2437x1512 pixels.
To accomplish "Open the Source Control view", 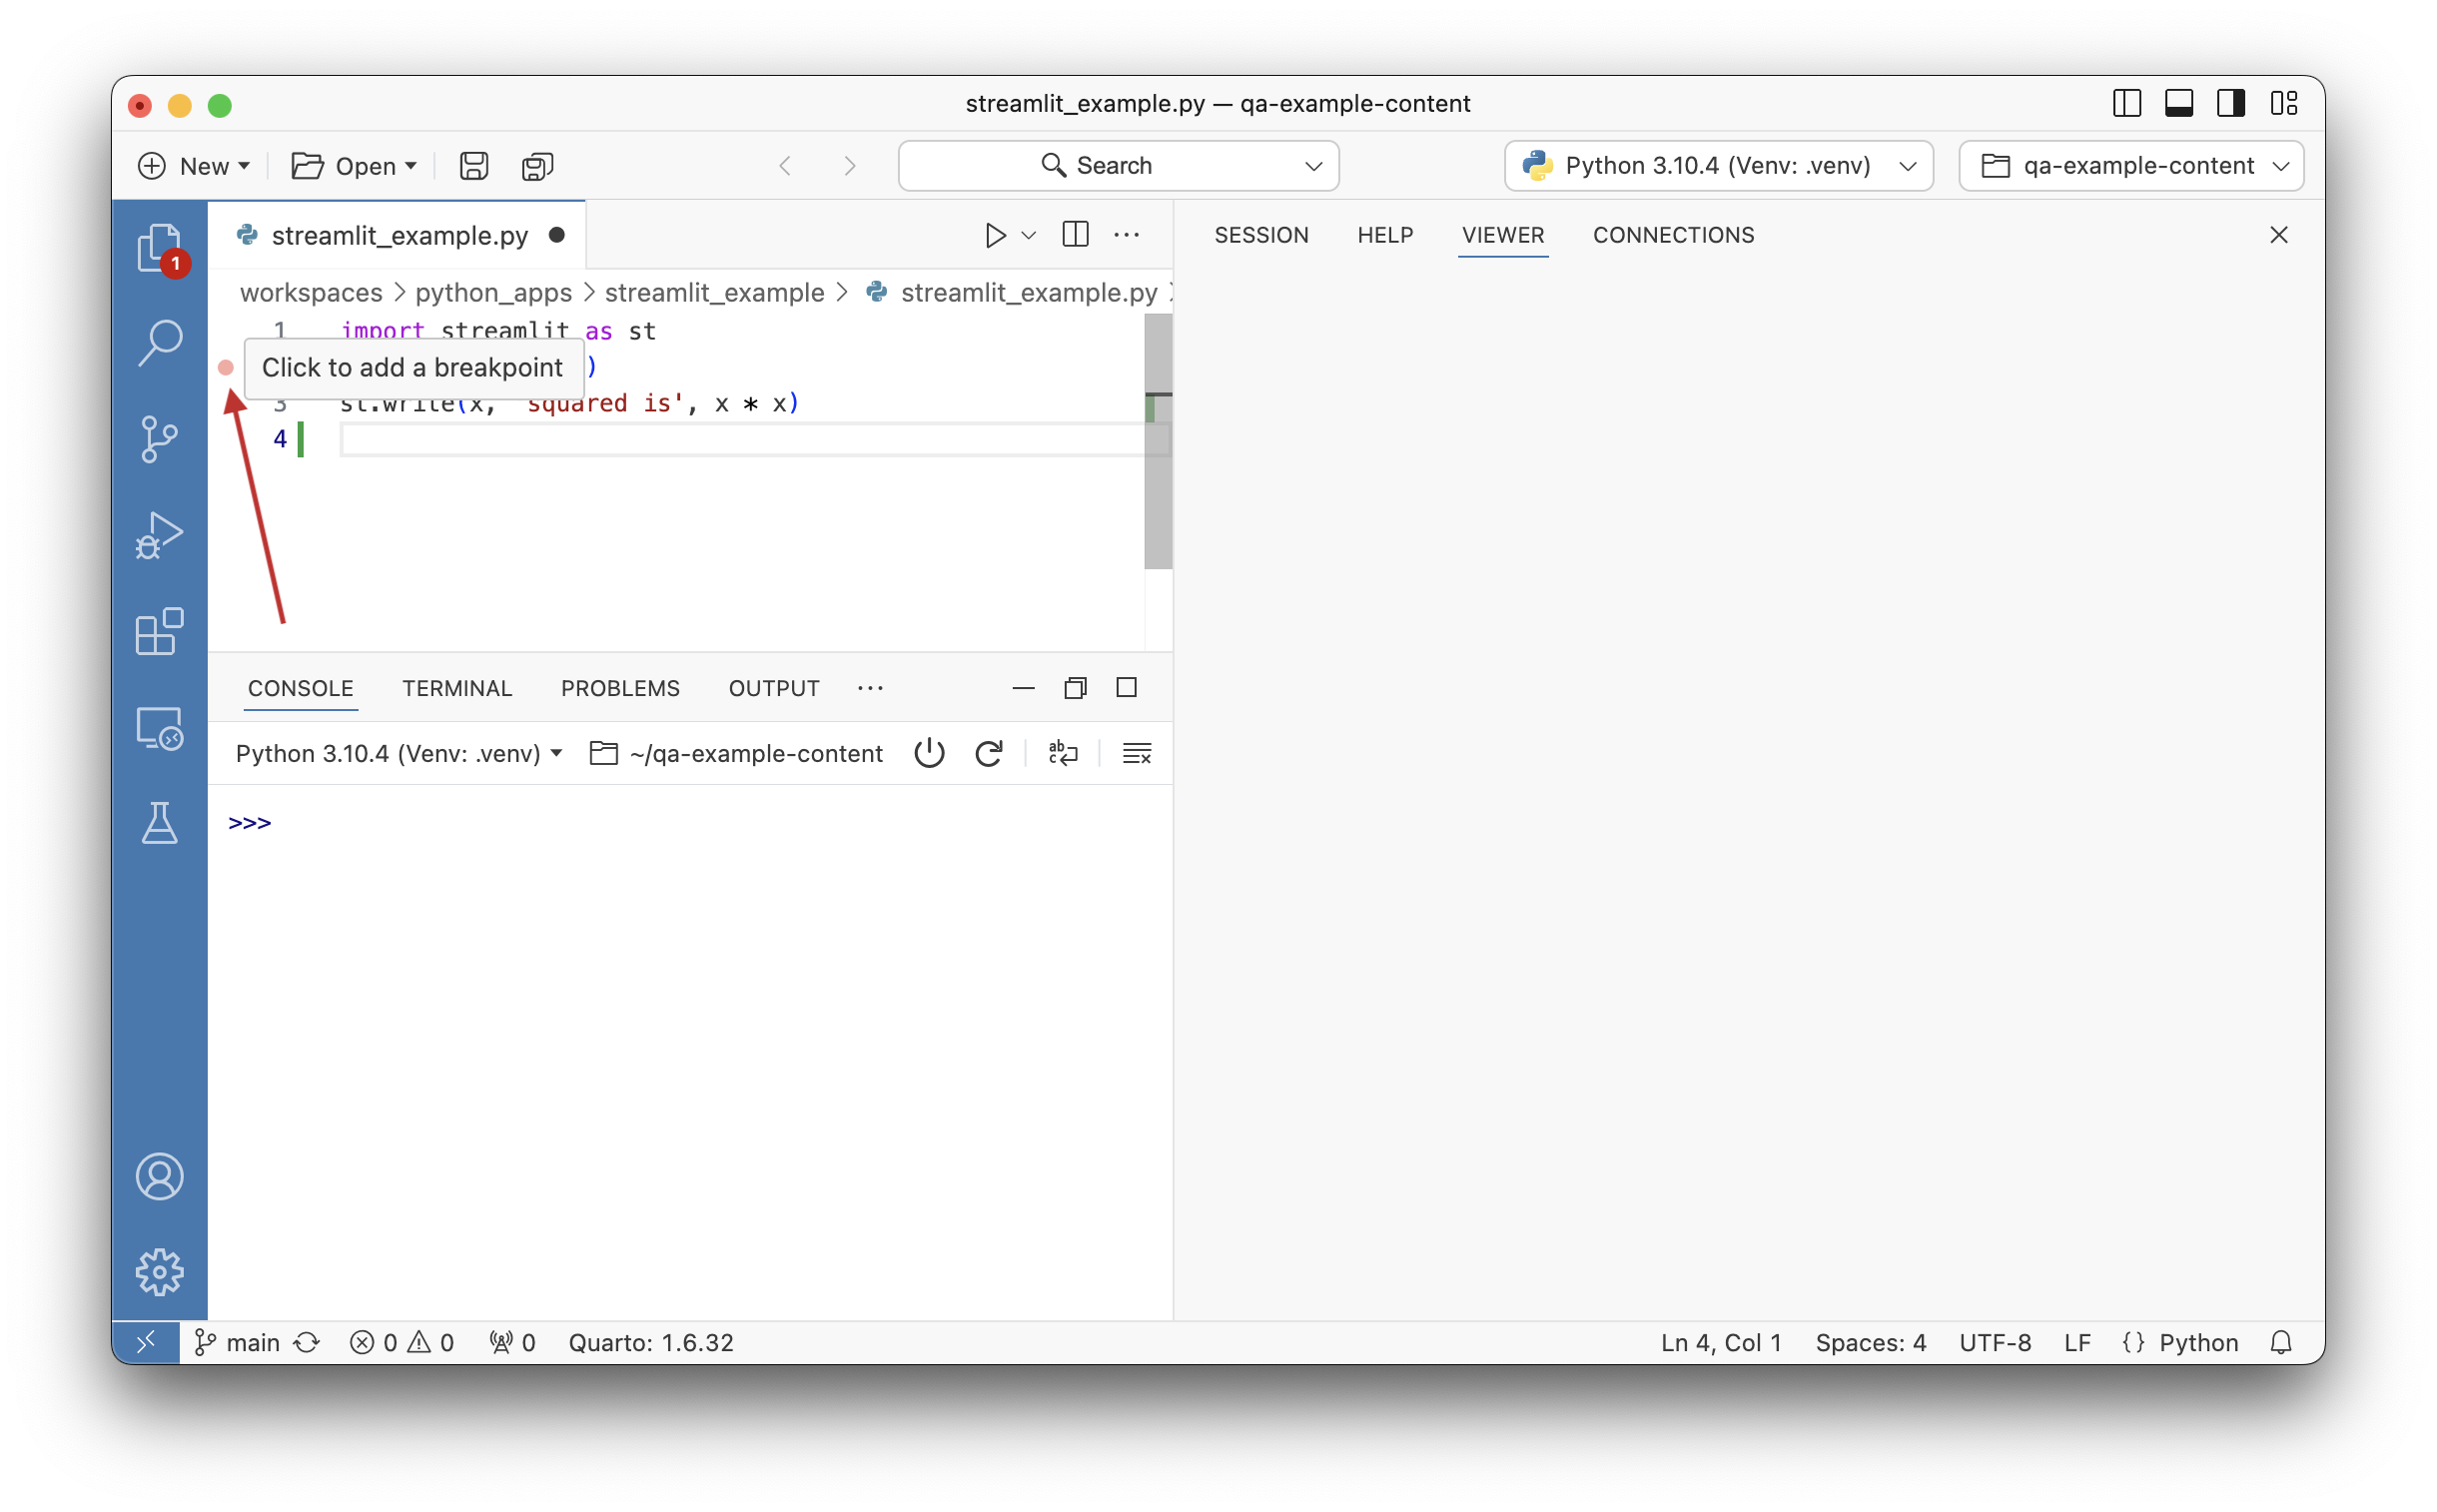I will point(160,439).
